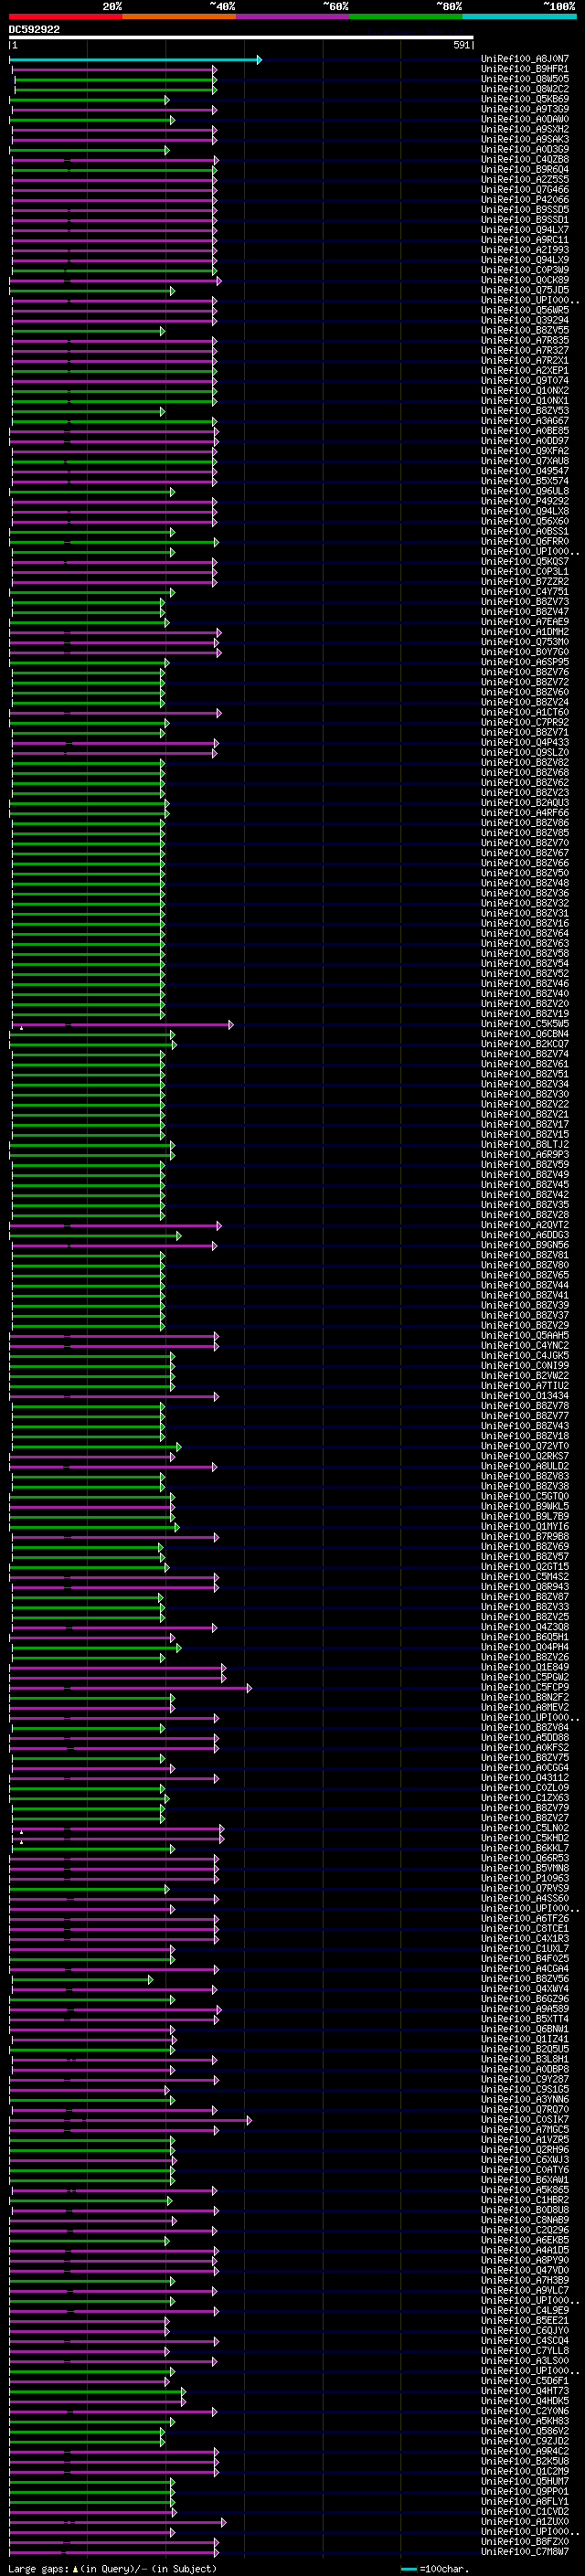Open hit UniRef100_C4YNC2
The width and height of the screenshot is (585, 2576).
[x=525, y=1345]
